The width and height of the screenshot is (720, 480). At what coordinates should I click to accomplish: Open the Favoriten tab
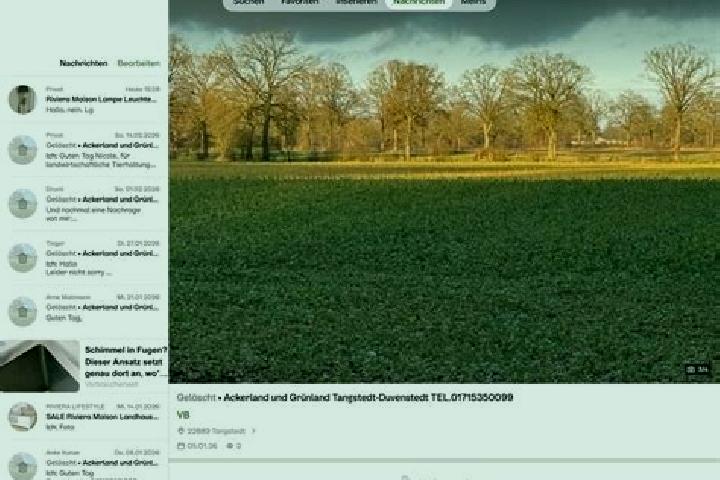pyautogui.click(x=300, y=2)
